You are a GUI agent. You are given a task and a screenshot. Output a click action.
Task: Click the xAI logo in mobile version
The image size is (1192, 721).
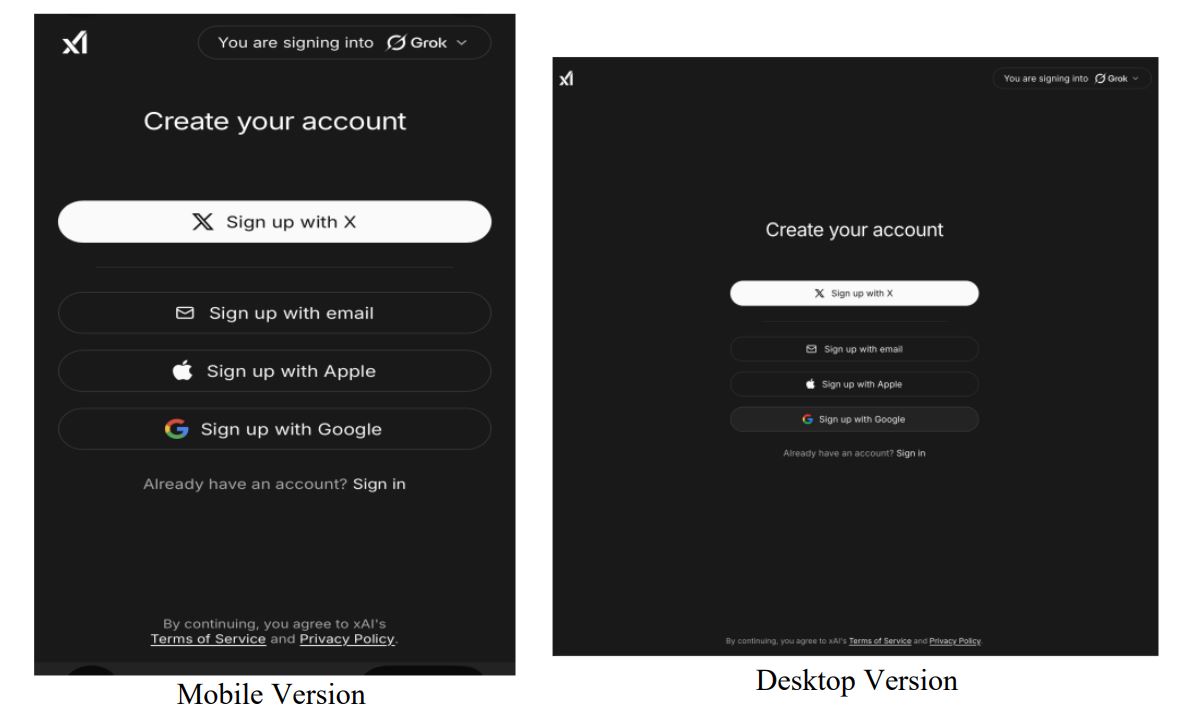point(74,43)
